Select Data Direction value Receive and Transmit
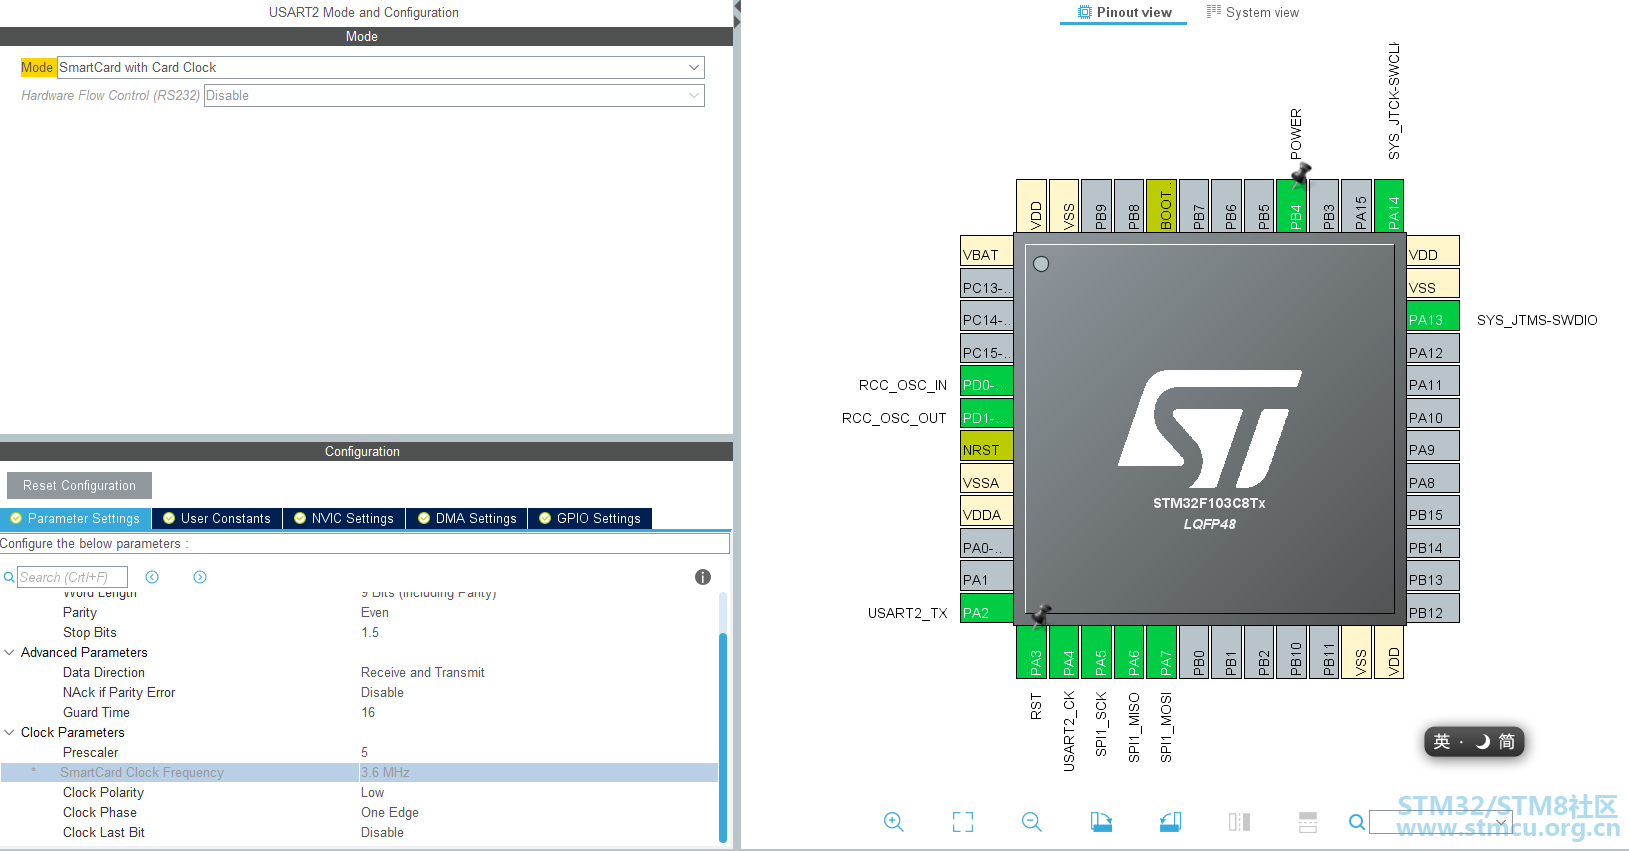 click(423, 672)
